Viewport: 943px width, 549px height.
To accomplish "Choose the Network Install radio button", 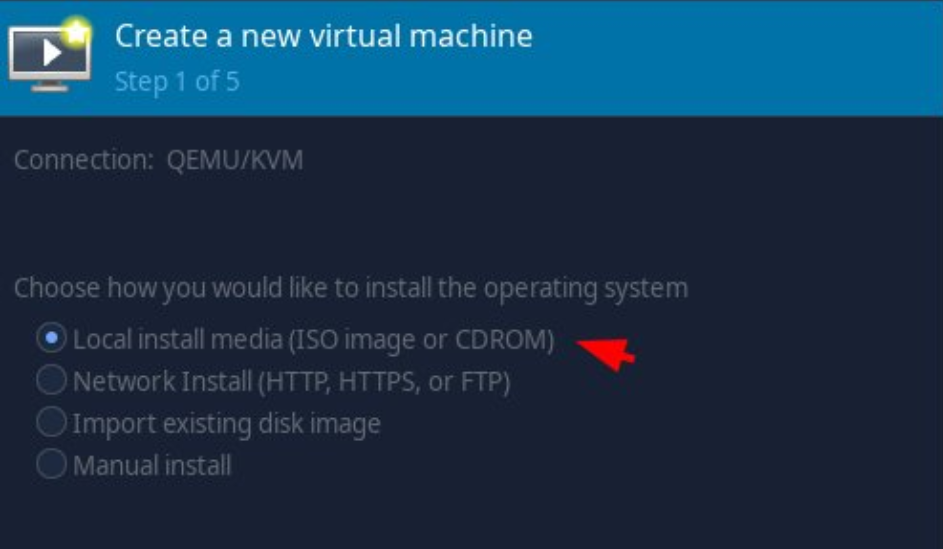I will (x=51, y=381).
